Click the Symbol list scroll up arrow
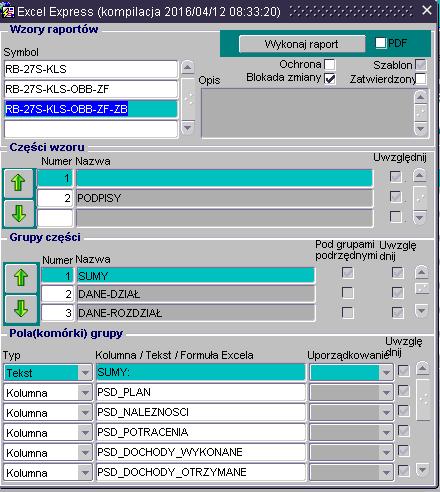Image resolution: width=440 pixels, height=492 pixels. [188, 68]
